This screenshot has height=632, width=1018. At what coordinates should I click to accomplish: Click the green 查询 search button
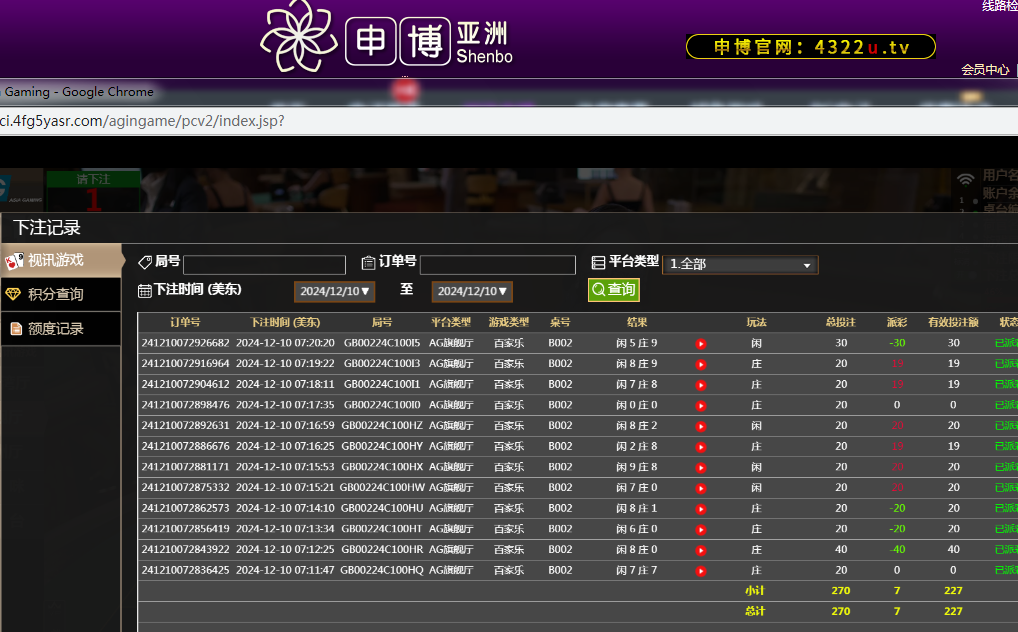pos(613,290)
